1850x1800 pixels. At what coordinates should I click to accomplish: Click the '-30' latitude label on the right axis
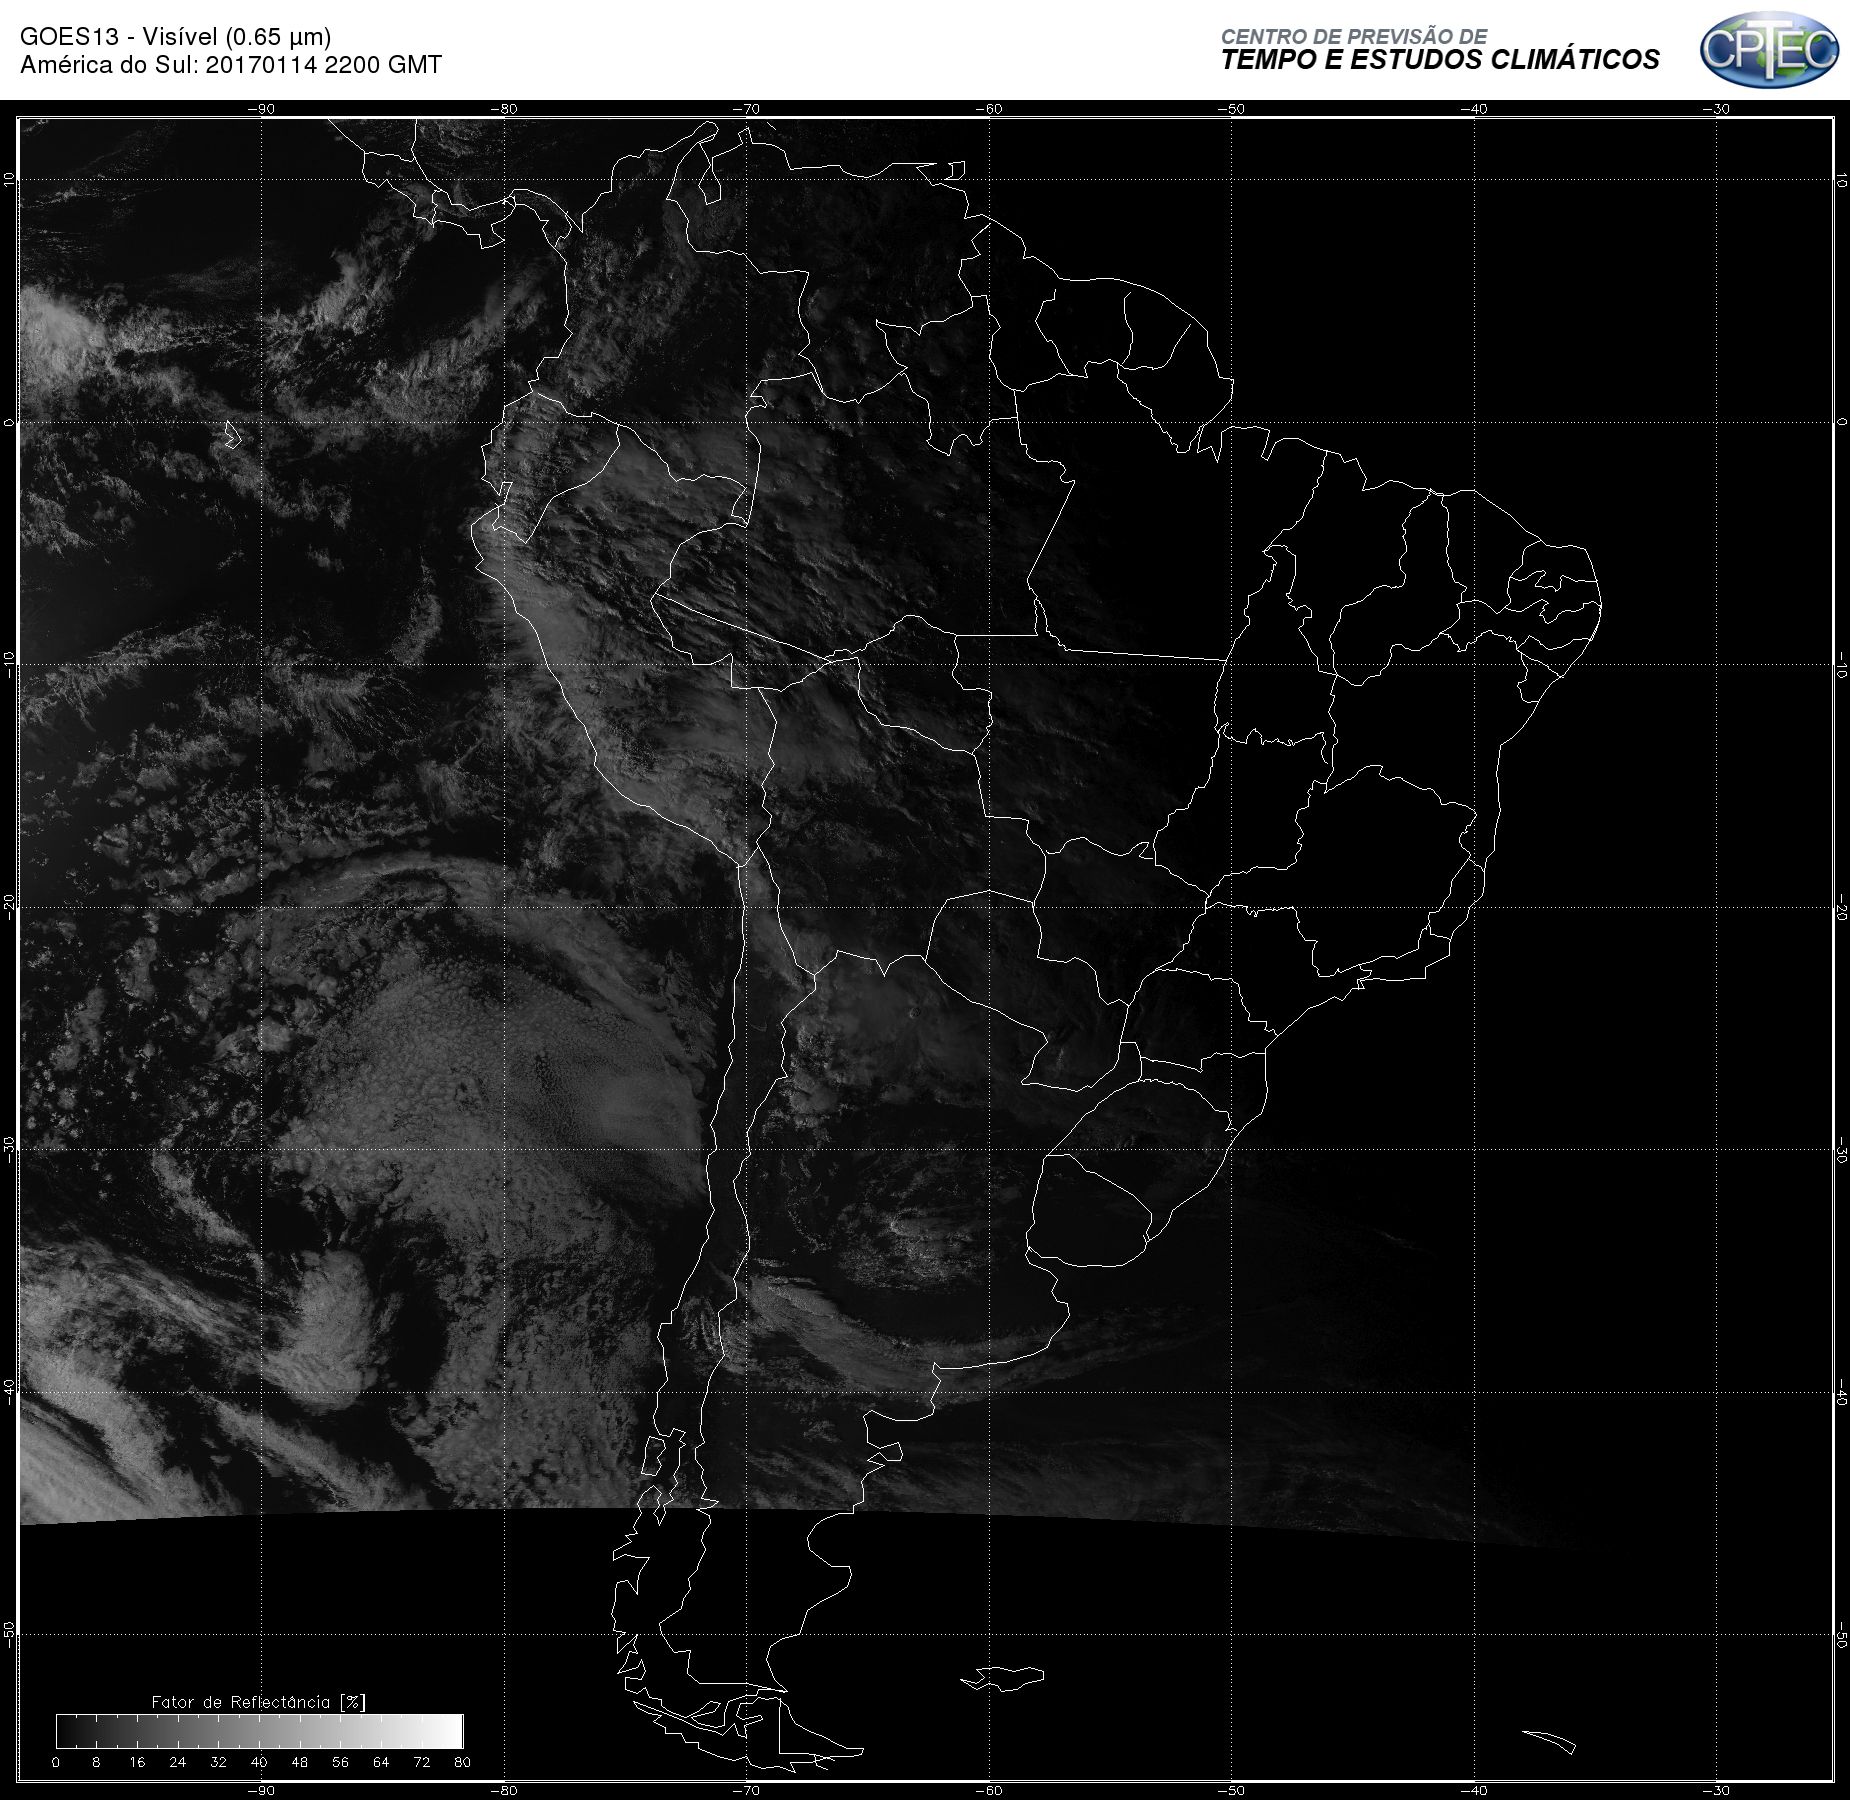[1841, 1150]
